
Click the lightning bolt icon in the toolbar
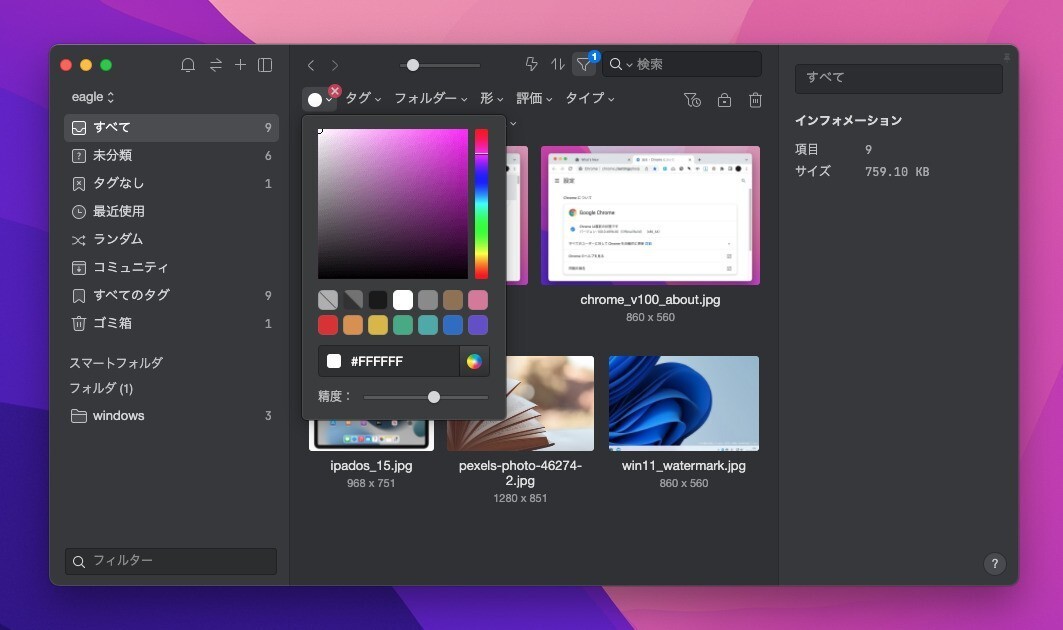[x=532, y=64]
